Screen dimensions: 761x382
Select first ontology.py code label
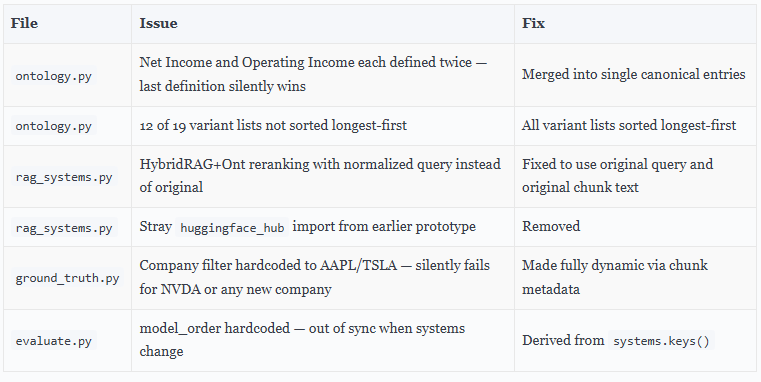(x=53, y=76)
